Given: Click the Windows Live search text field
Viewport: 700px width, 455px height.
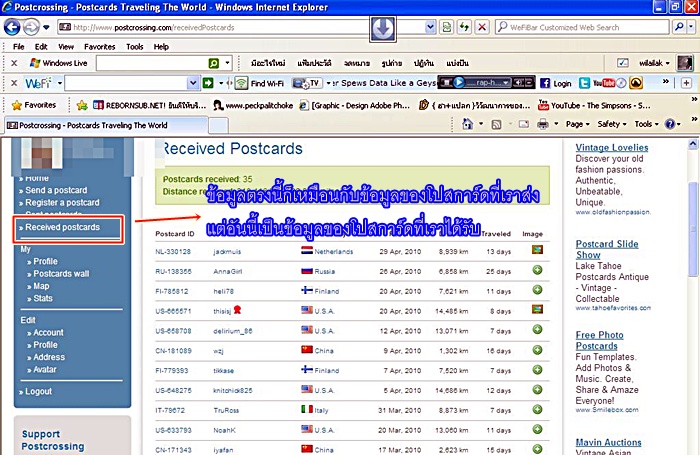Looking at the screenshot, I should 152,63.
